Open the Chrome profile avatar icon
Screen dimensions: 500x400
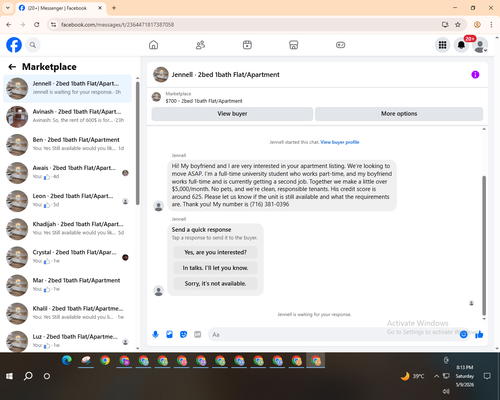coord(477,25)
